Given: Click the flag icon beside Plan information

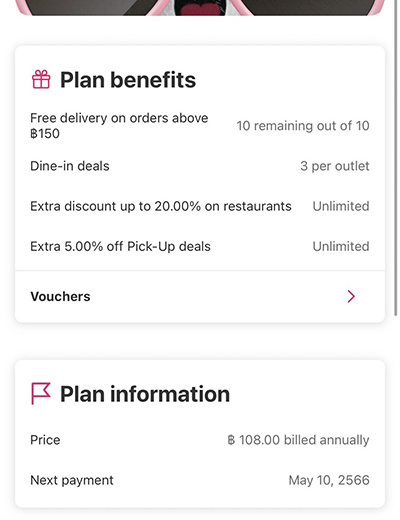Looking at the screenshot, I should click(x=41, y=393).
